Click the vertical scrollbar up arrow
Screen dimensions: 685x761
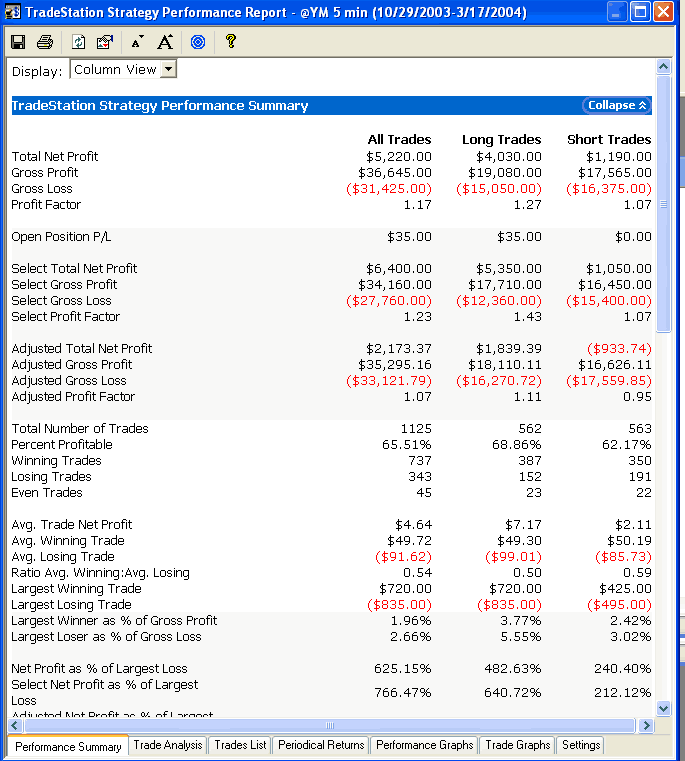pyautogui.click(x=664, y=66)
